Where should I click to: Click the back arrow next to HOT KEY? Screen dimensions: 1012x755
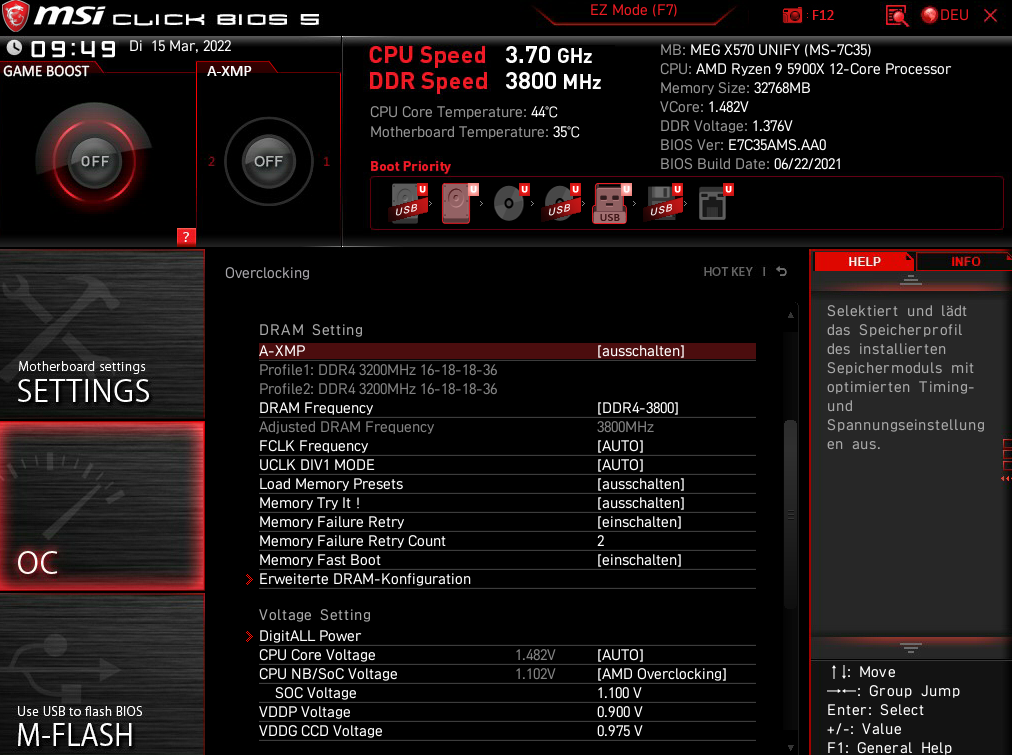782,272
